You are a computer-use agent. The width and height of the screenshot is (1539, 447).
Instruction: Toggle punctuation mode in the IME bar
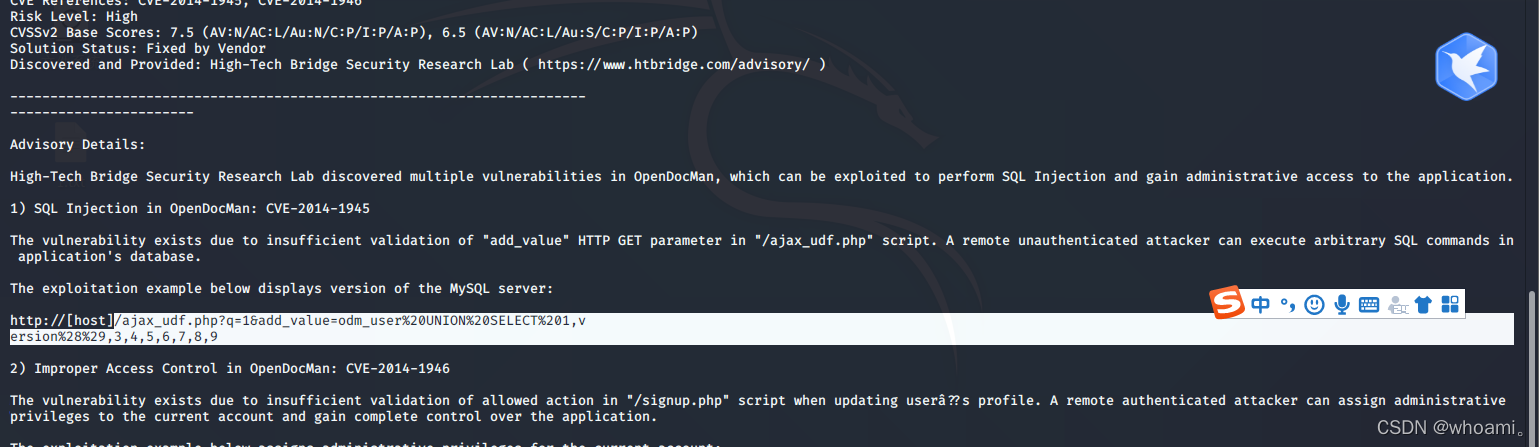tap(1288, 304)
